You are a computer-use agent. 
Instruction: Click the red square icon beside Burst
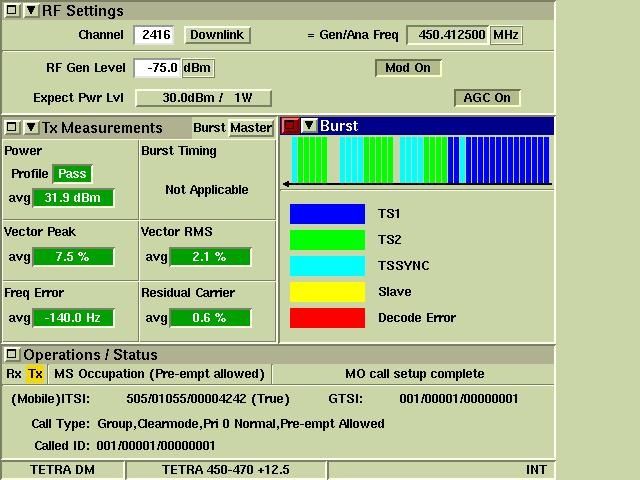tap(290, 126)
